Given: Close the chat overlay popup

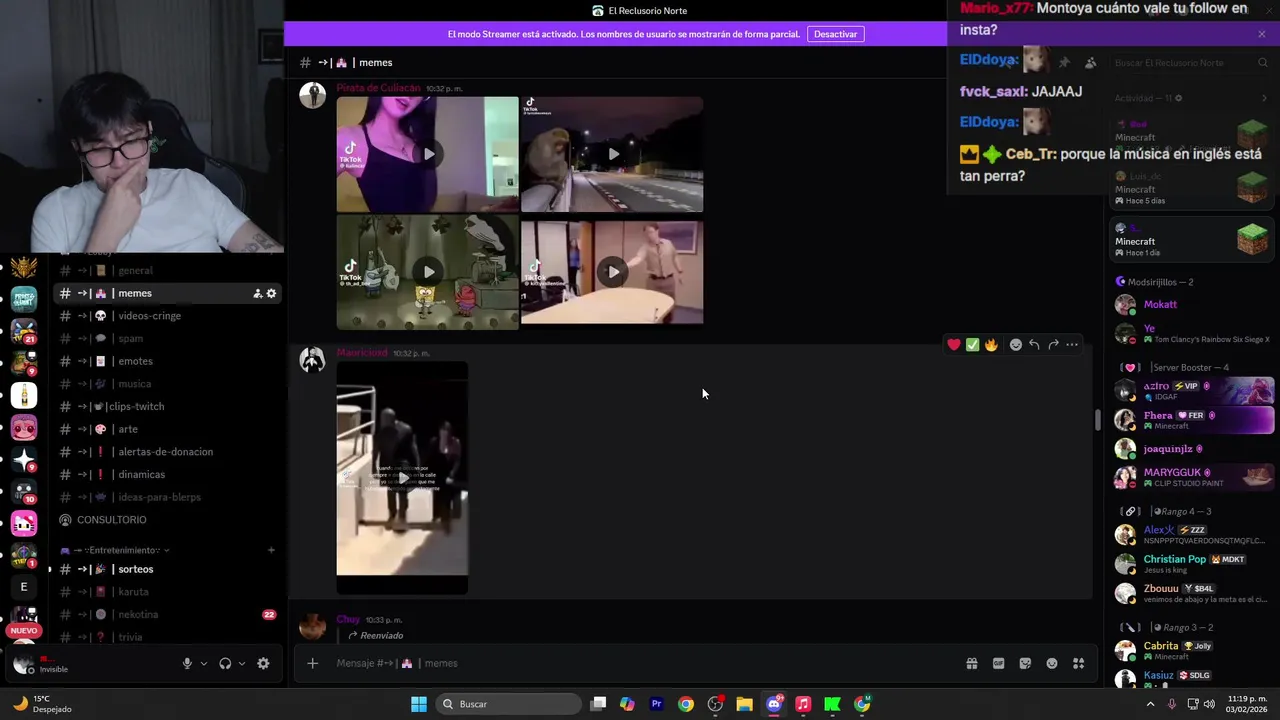Looking at the screenshot, I should [1261, 34].
